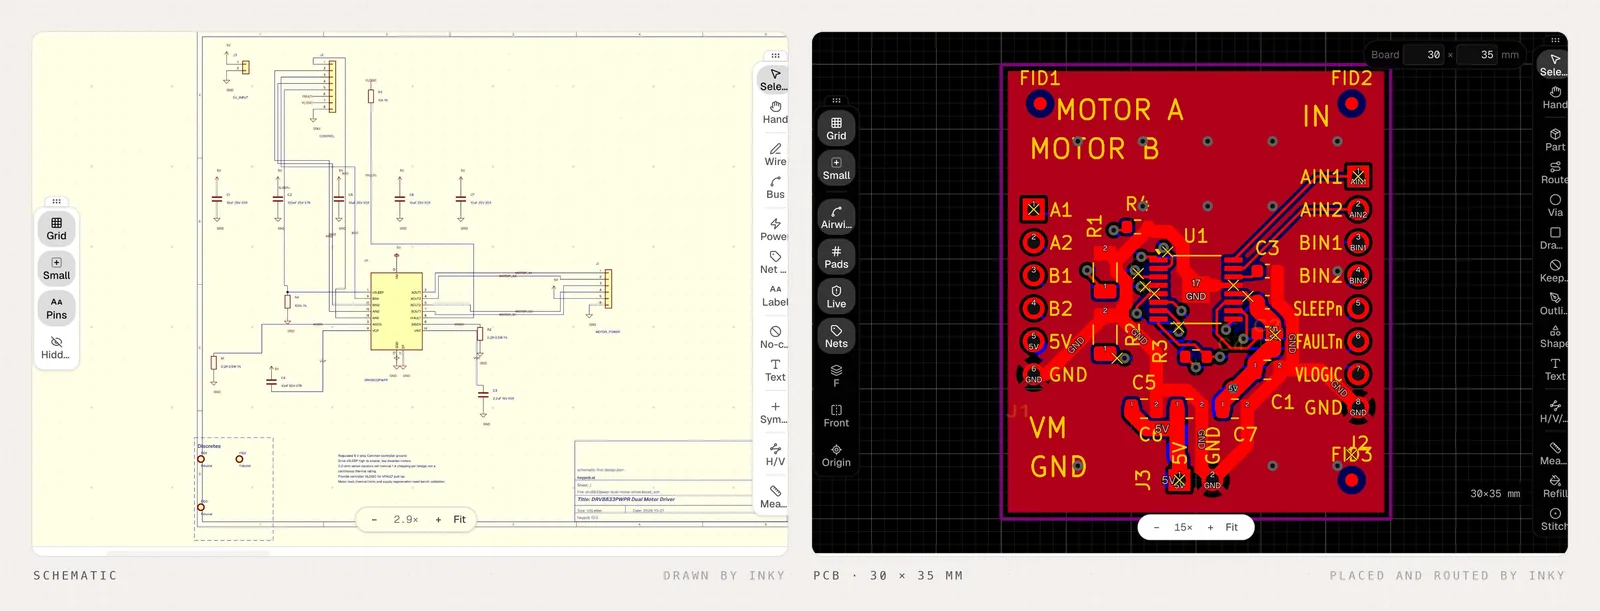Screen dimensions: 1600x611
Task: Select the schematic Select tool
Action: coord(774,80)
